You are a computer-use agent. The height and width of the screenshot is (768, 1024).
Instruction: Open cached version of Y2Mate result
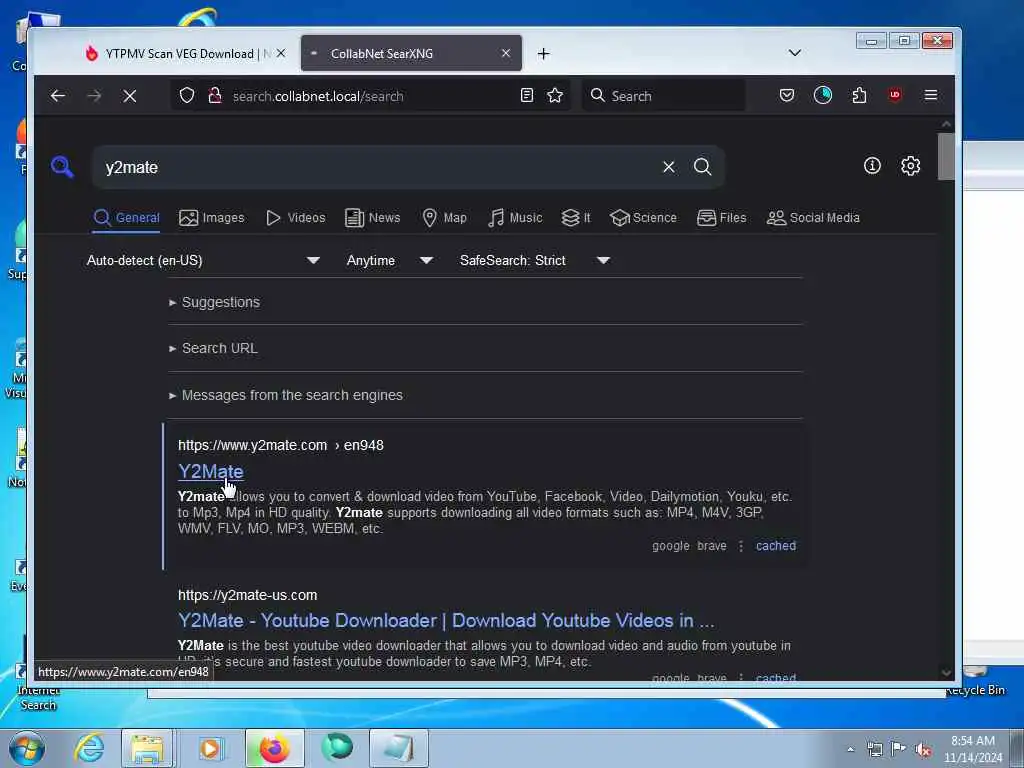(x=776, y=546)
